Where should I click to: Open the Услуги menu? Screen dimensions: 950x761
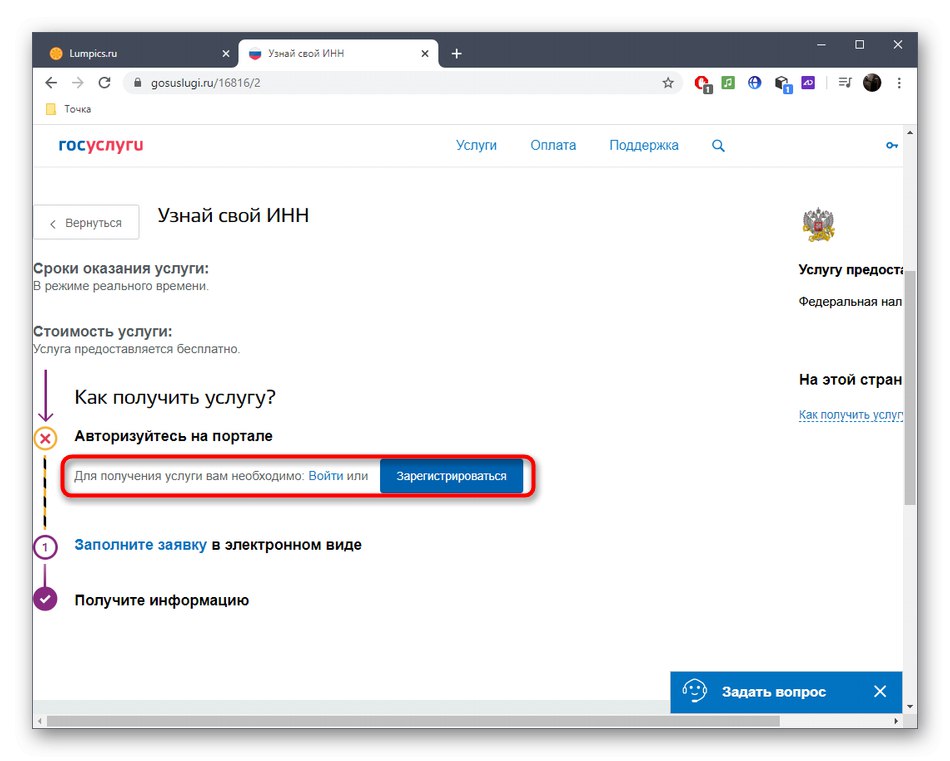pyautogui.click(x=476, y=145)
